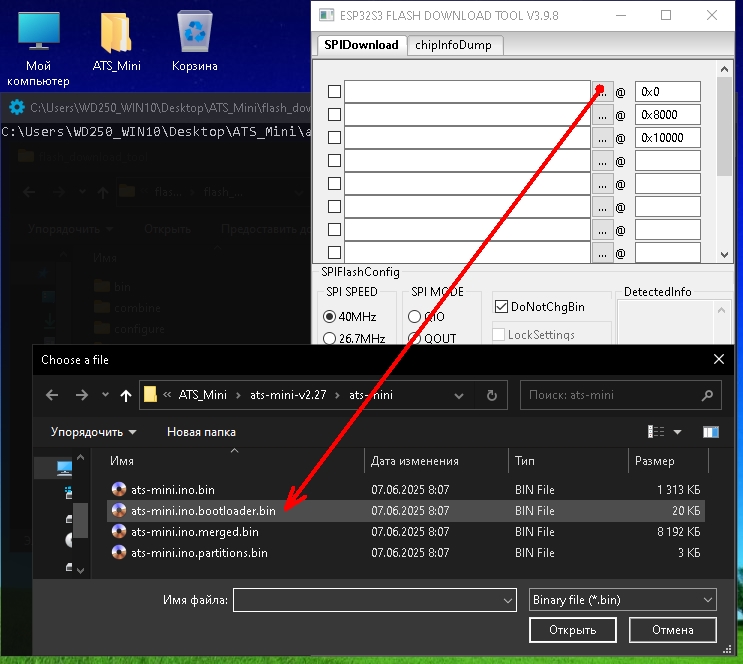Open the Мой компьютер desktop icon

tap(38, 40)
